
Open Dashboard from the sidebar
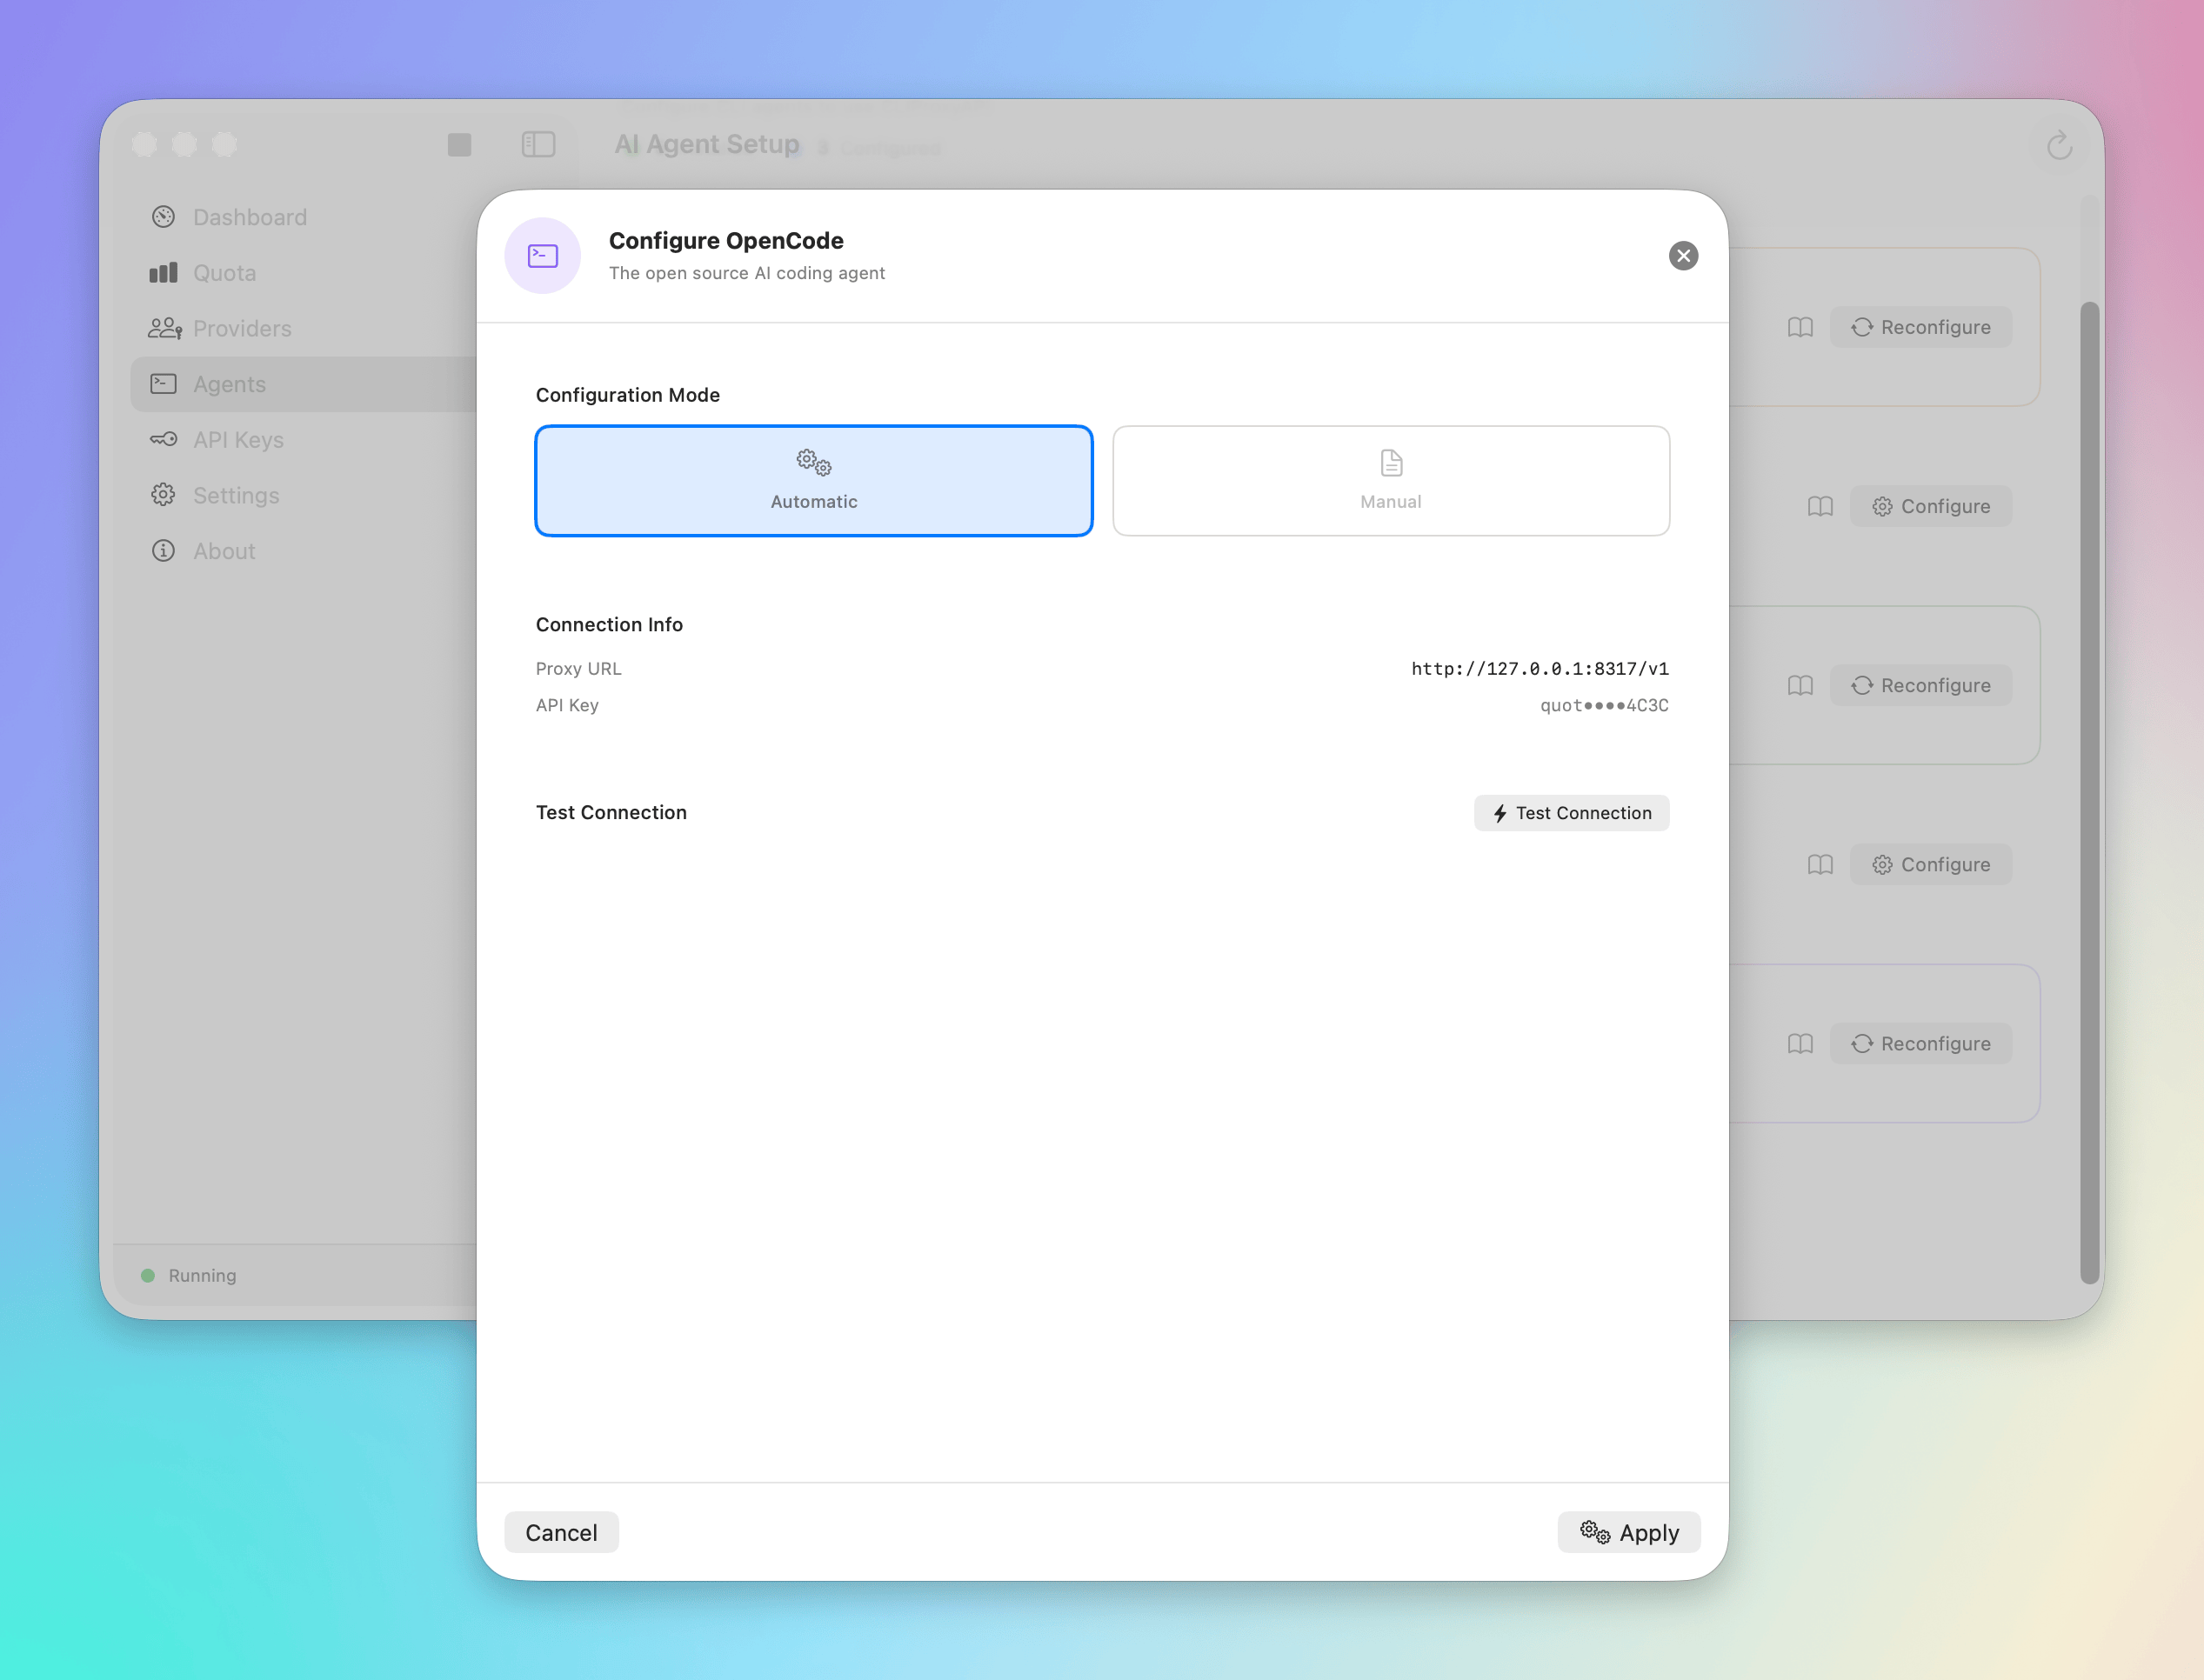pyautogui.click(x=249, y=217)
